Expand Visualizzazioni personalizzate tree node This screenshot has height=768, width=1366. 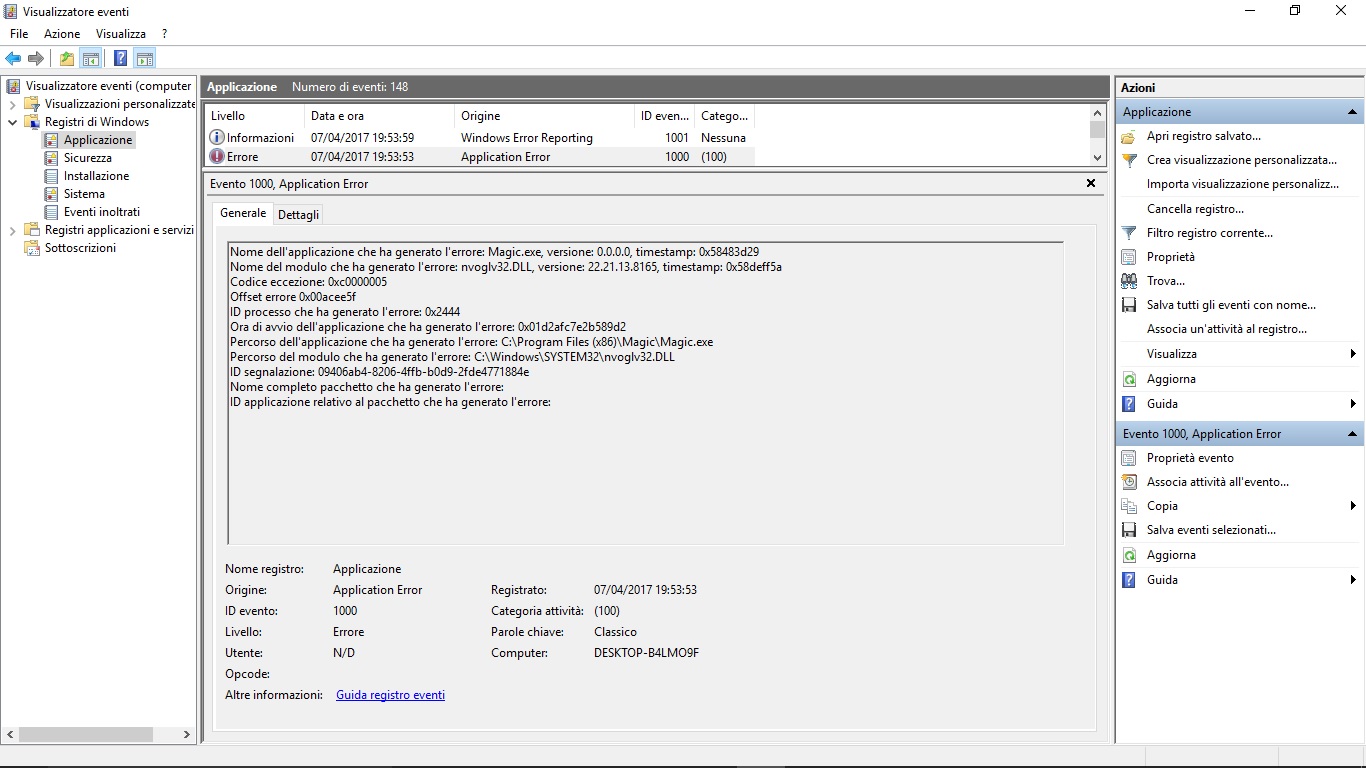click(x=12, y=104)
